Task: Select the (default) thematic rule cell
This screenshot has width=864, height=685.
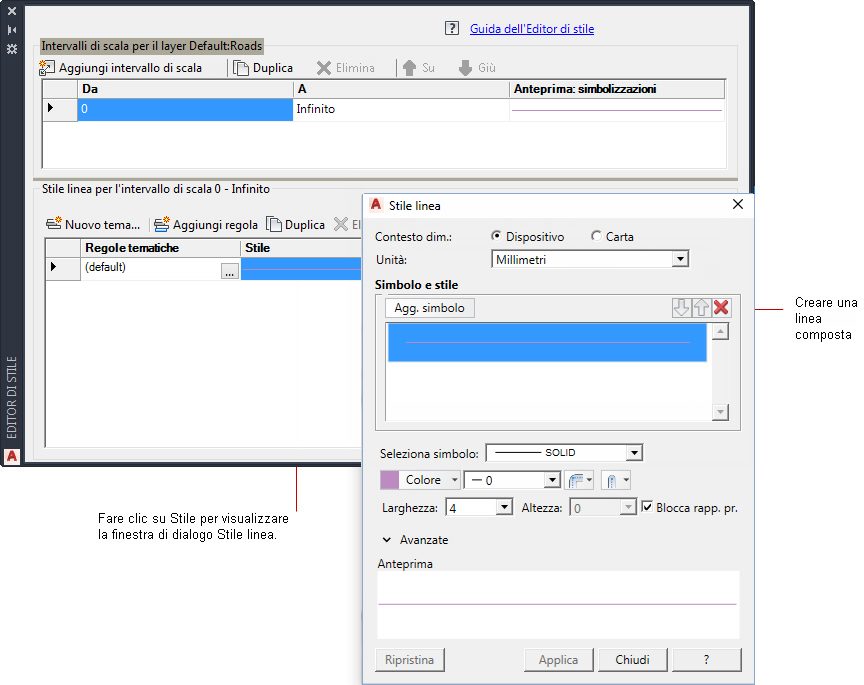Action: (150, 267)
